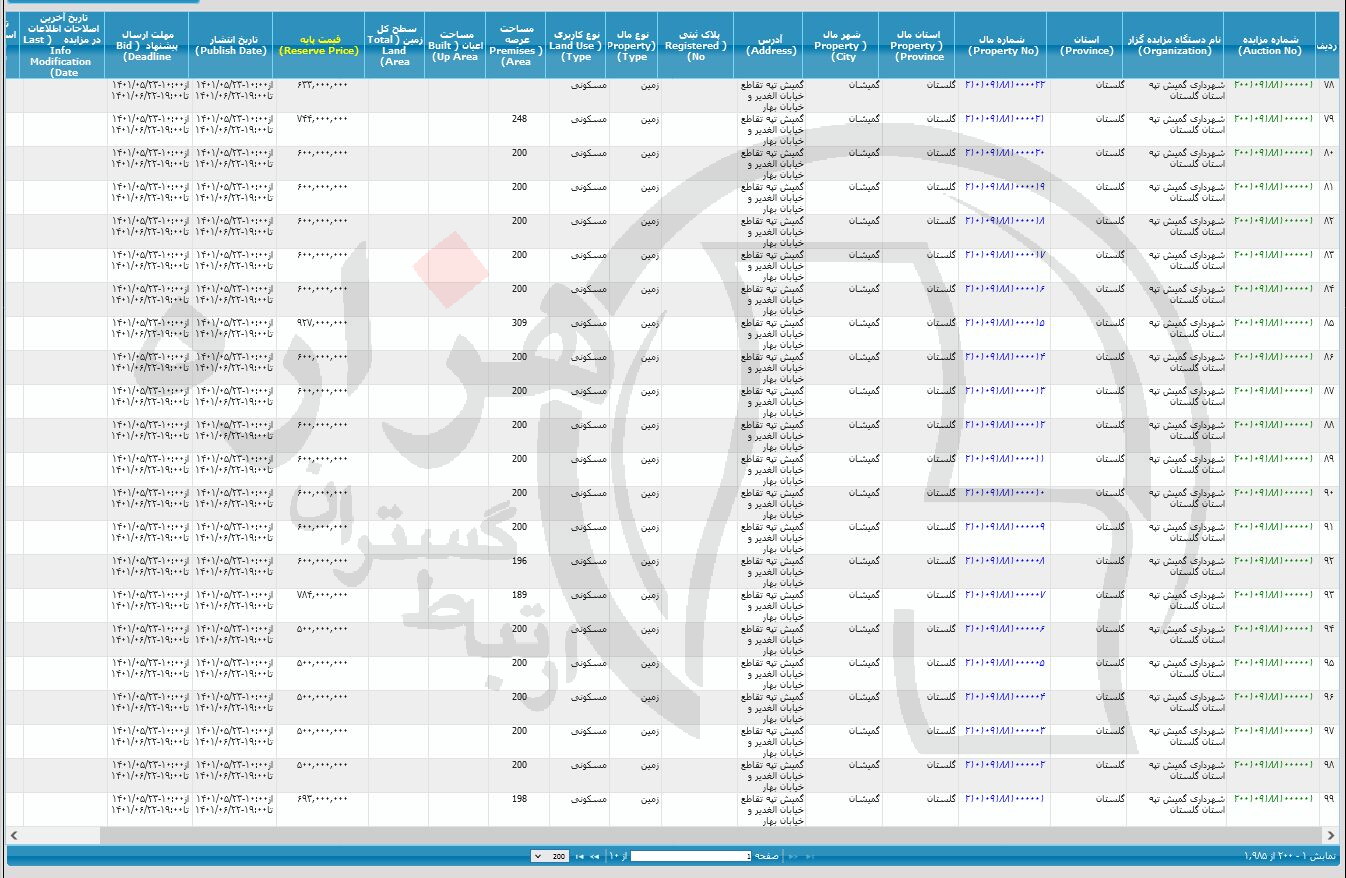Image resolution: width=1346 pixels, height=878 pixels.
Task: Sort by the Property City column header
Action: 841,45
